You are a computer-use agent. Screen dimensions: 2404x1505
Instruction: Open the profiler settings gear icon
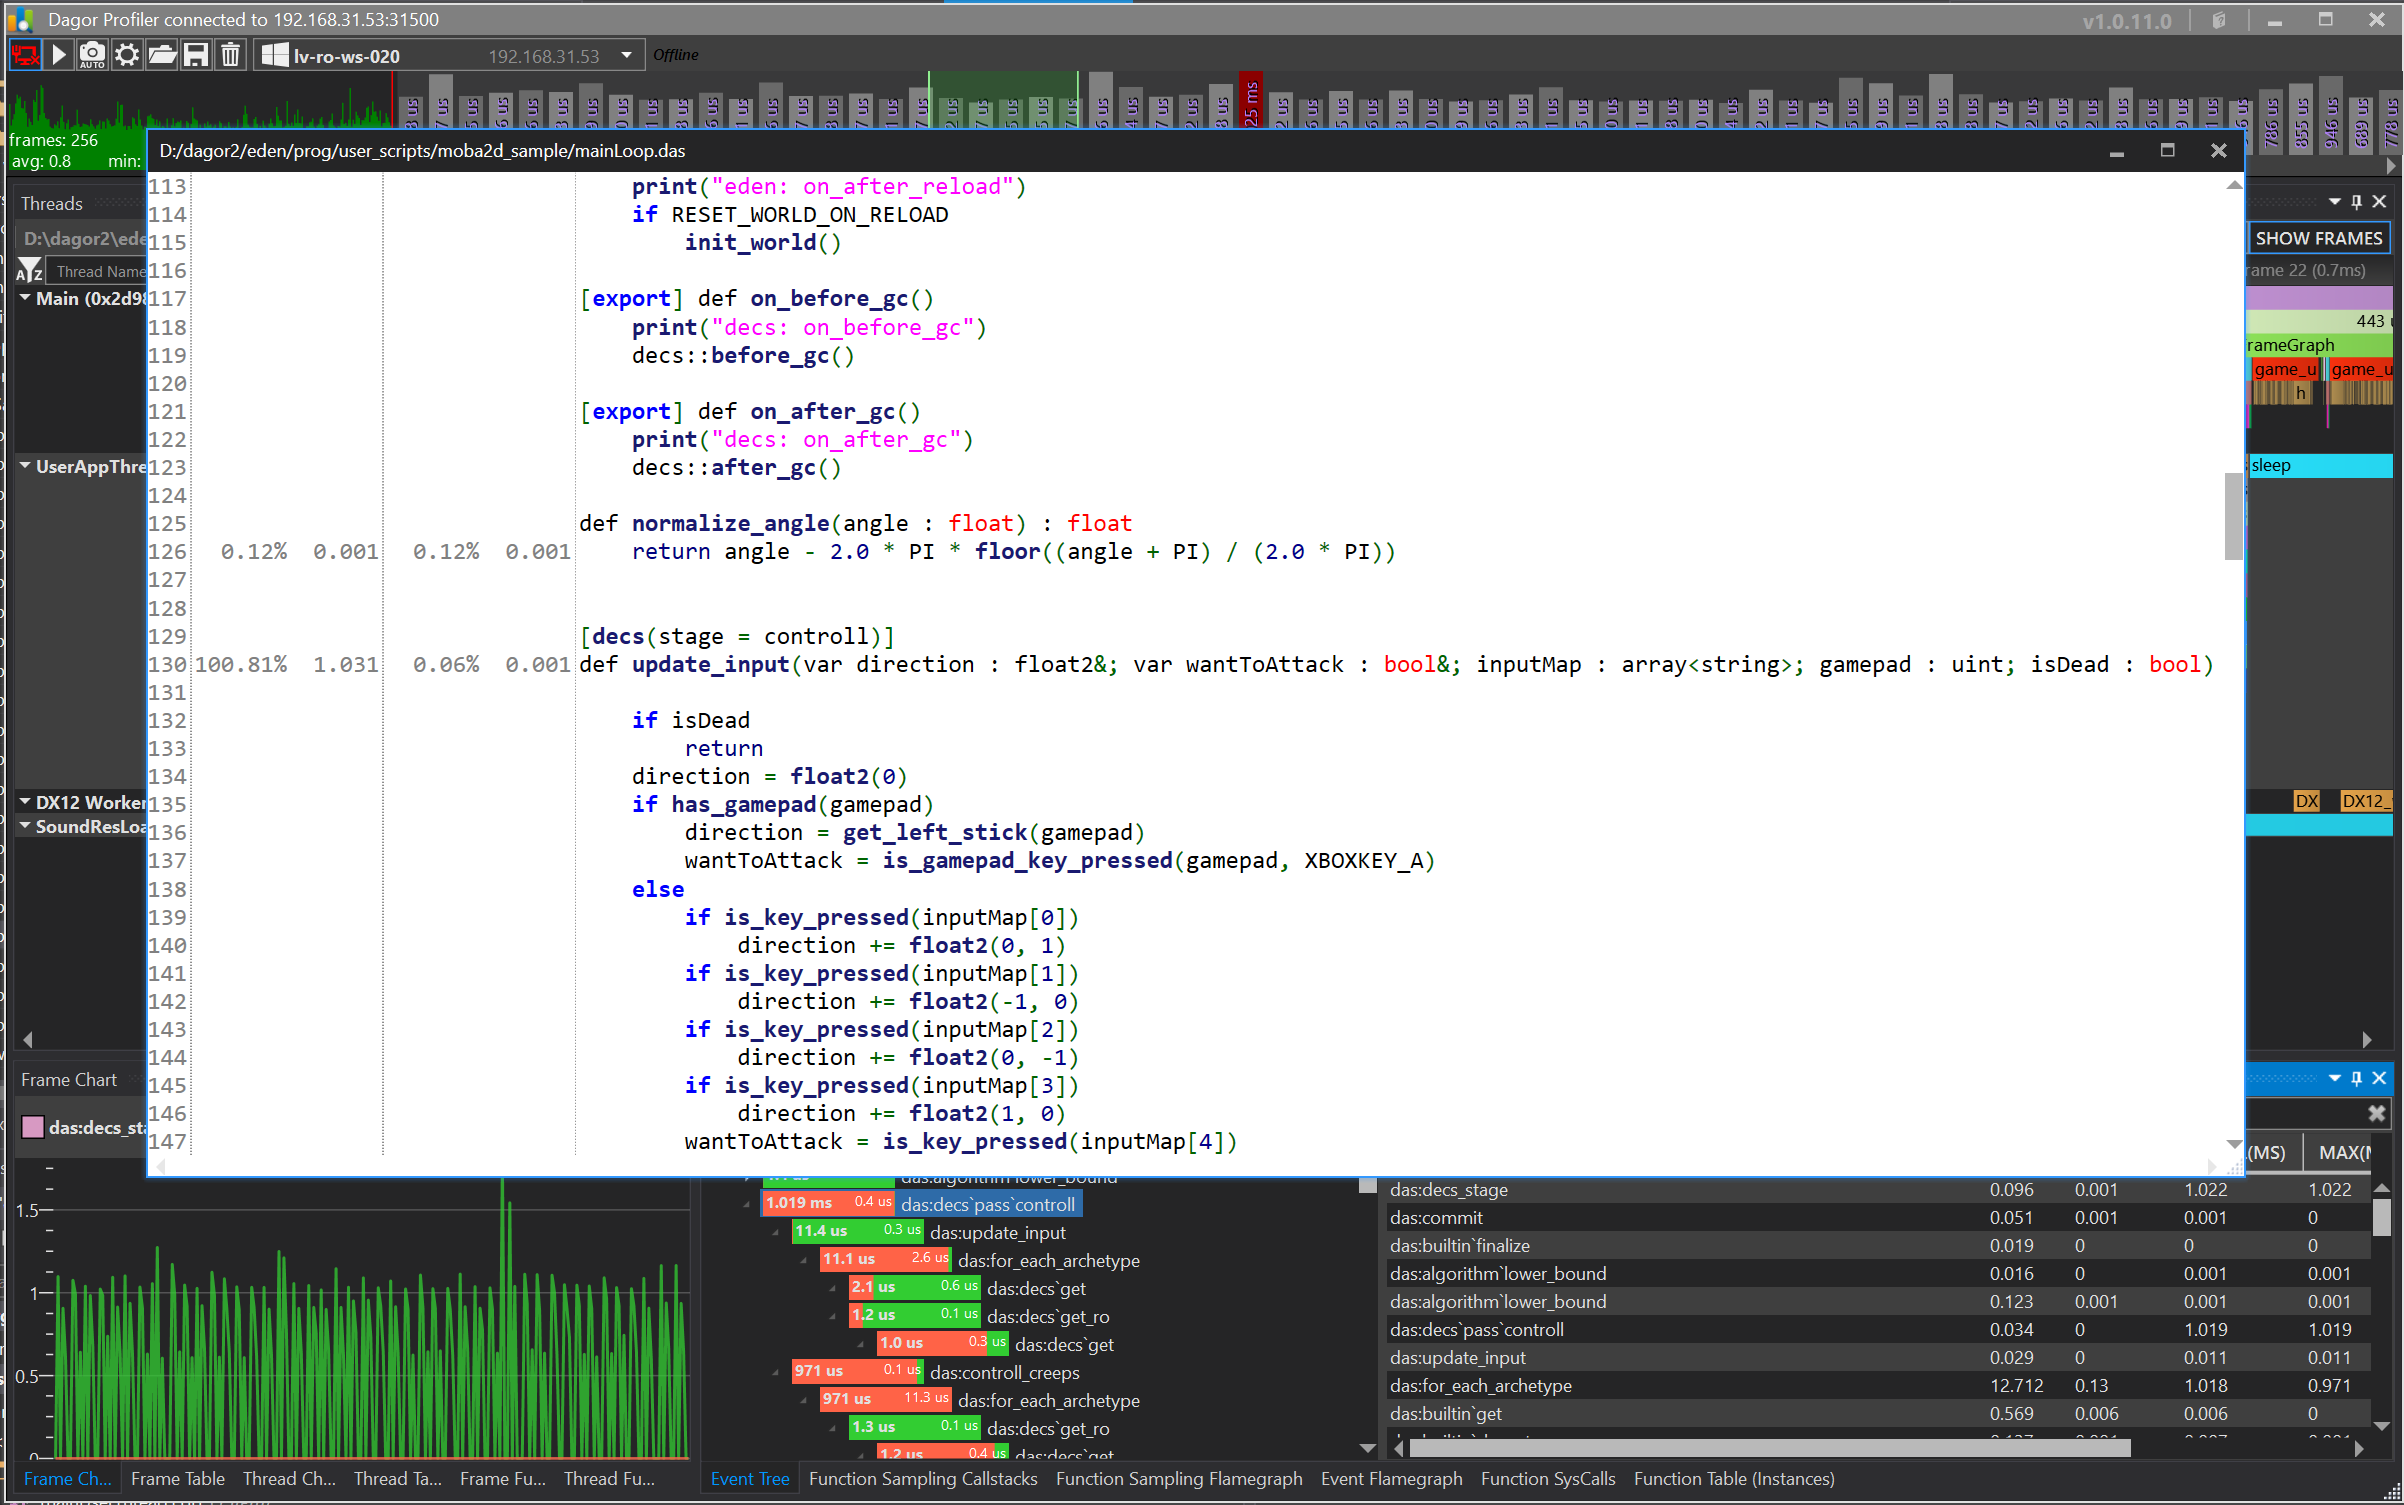coord(126,55)
